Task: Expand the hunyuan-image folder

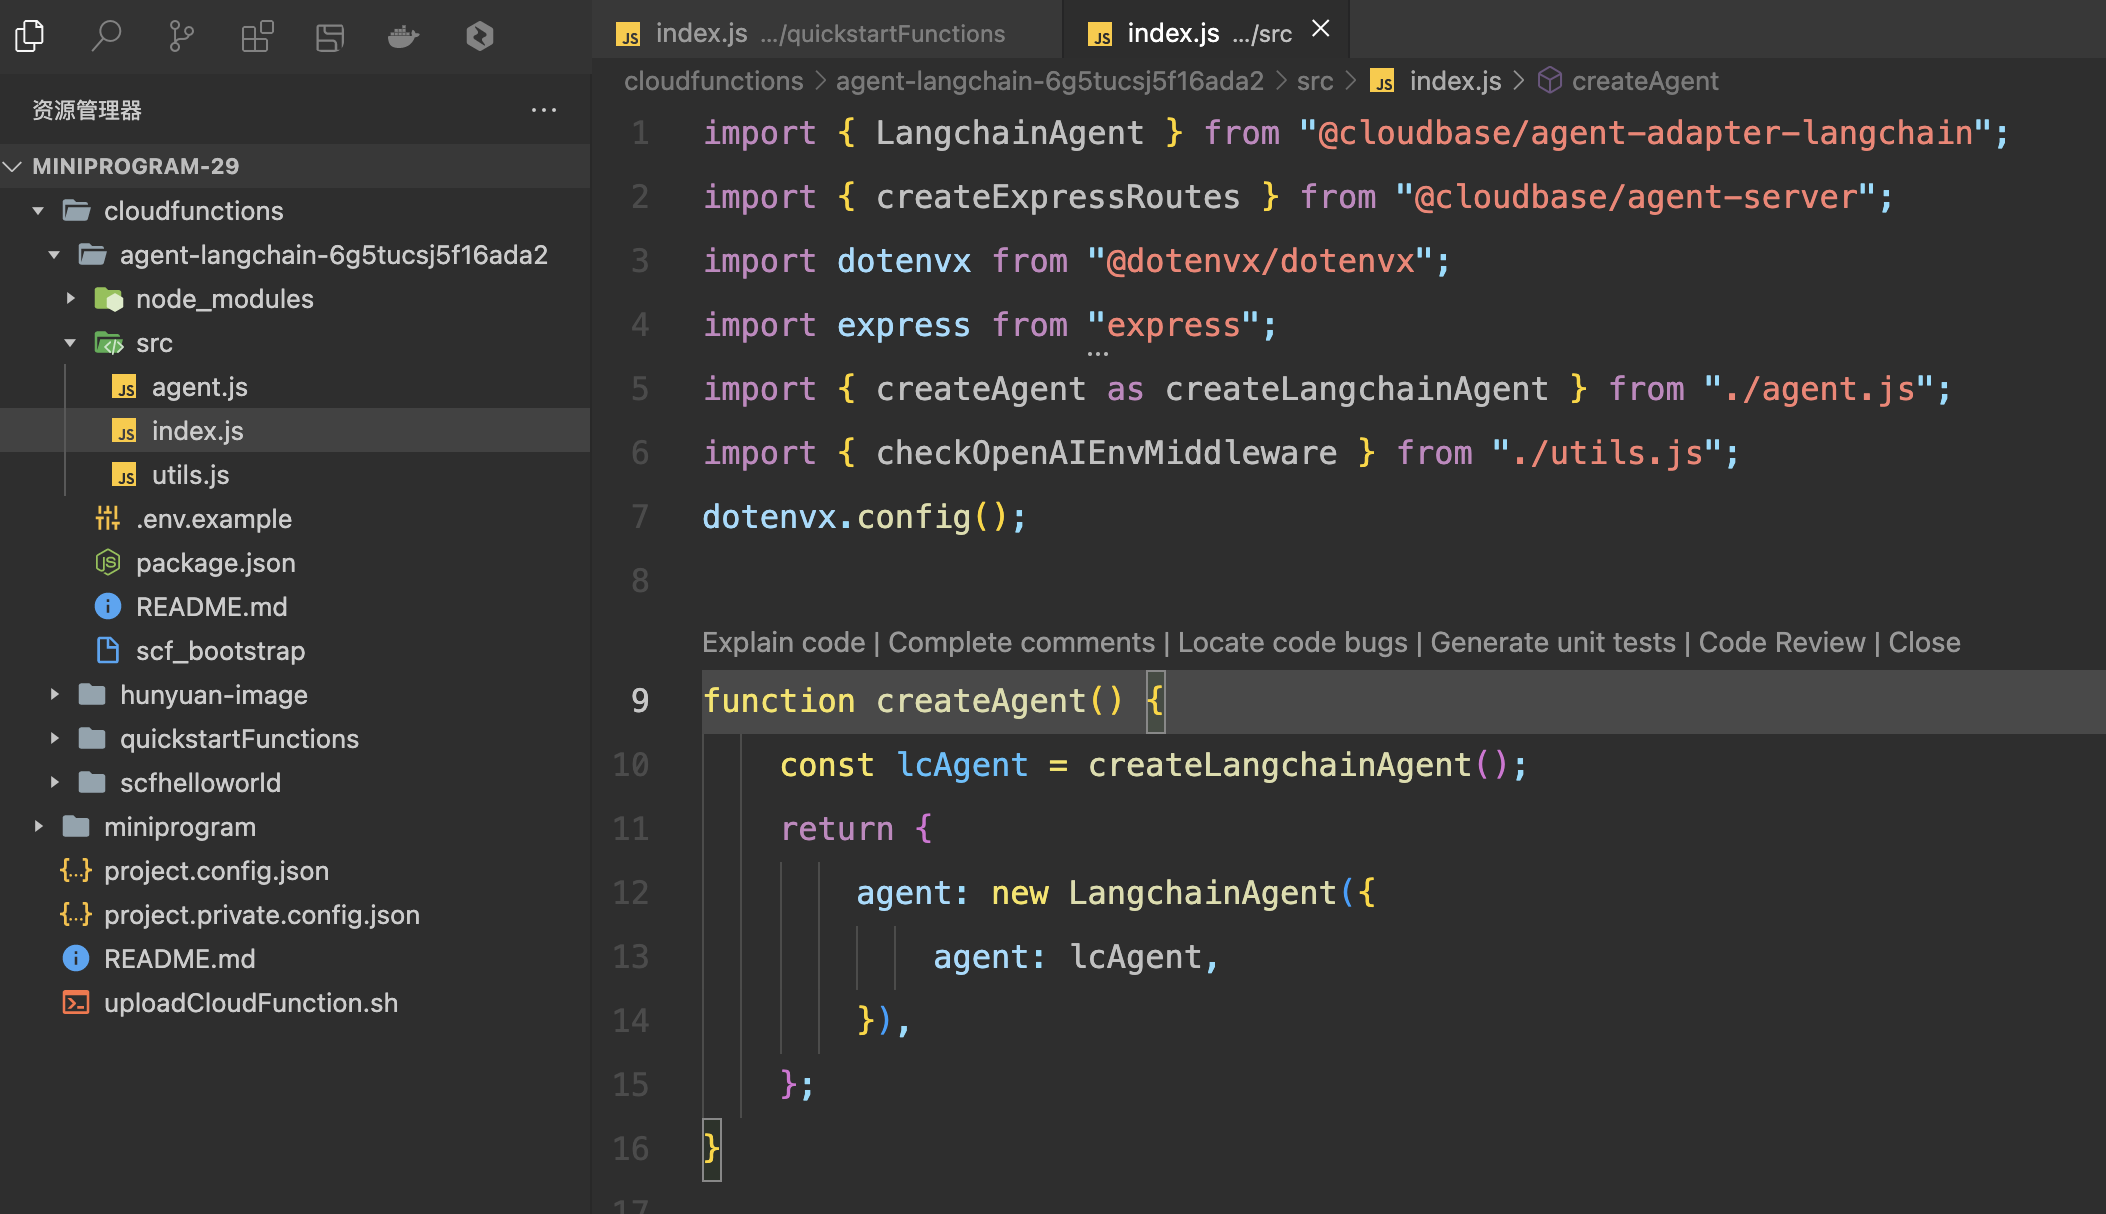Action: pos(54,695)
